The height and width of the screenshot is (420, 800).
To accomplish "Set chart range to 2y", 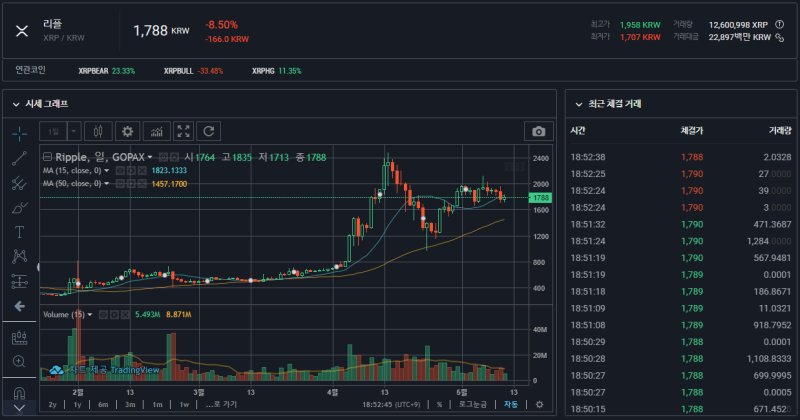I will [53, 404].
